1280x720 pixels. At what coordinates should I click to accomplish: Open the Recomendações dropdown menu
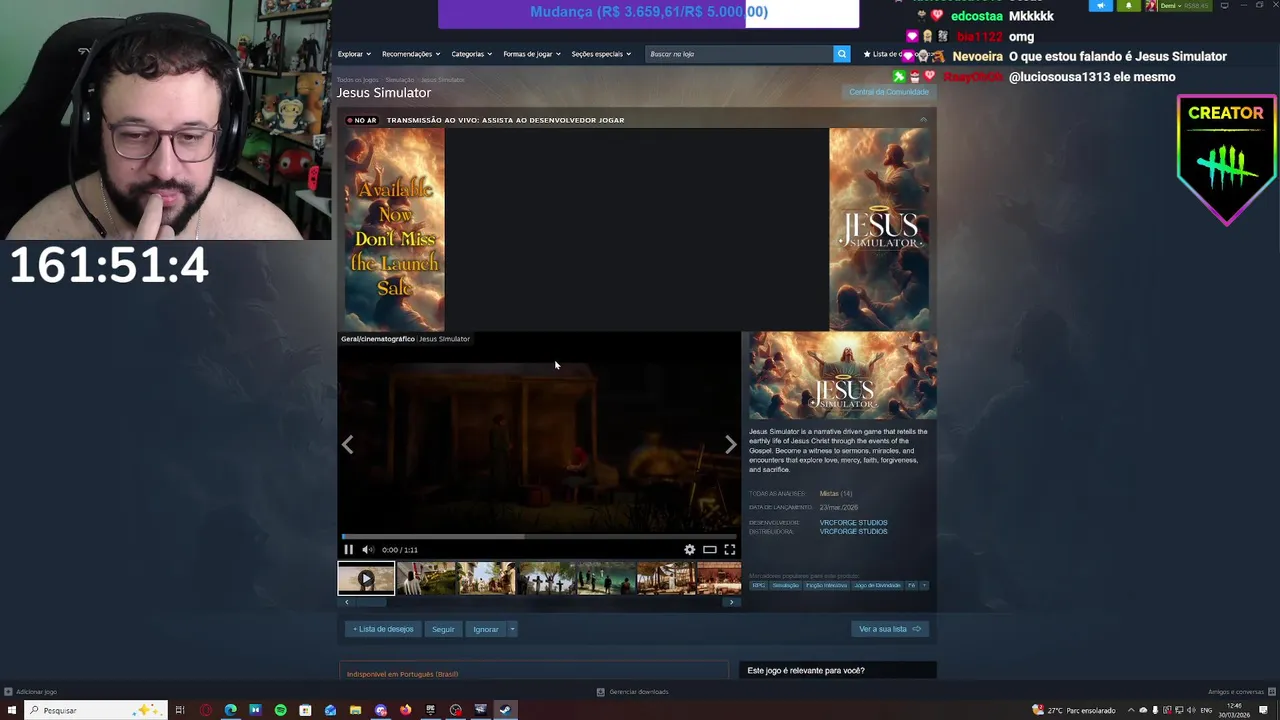click(x=411, y=54)
